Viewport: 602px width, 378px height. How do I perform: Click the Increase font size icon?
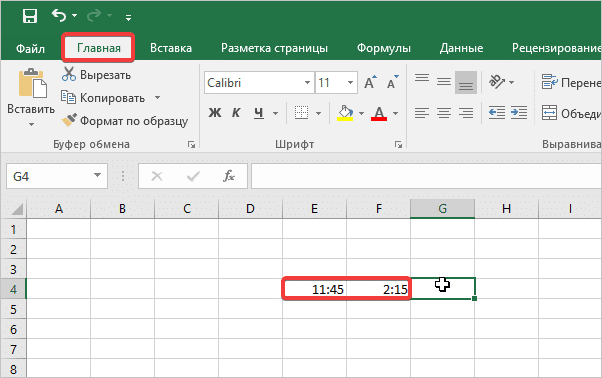pos(370,82)
